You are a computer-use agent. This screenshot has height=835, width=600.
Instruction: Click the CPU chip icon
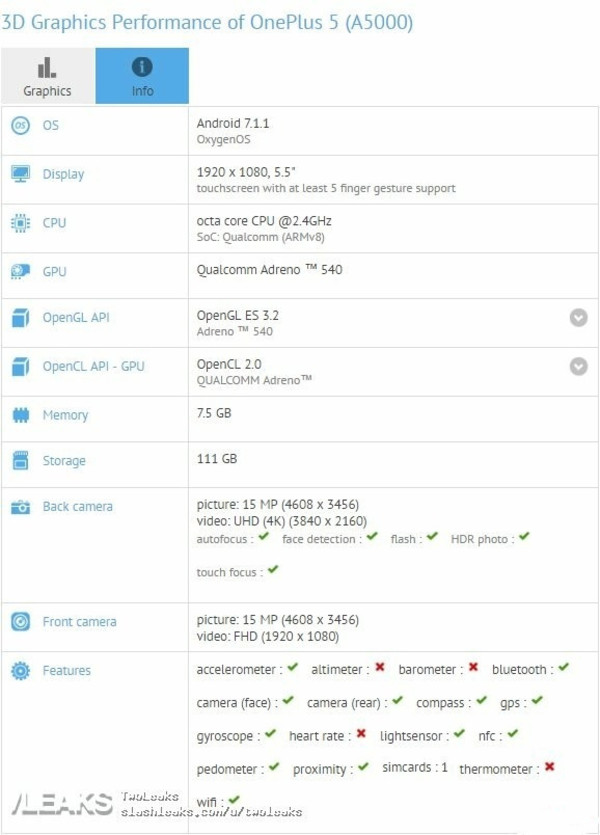(x=20, y=223)
